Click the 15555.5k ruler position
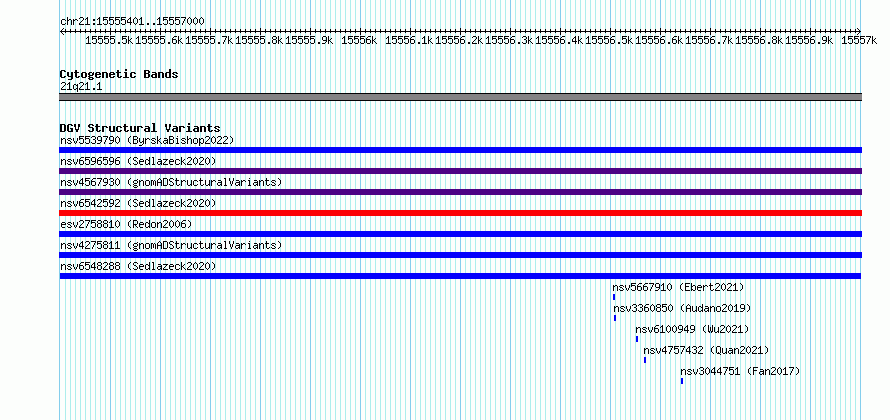890x420 pixels. (x=109, y=40)
